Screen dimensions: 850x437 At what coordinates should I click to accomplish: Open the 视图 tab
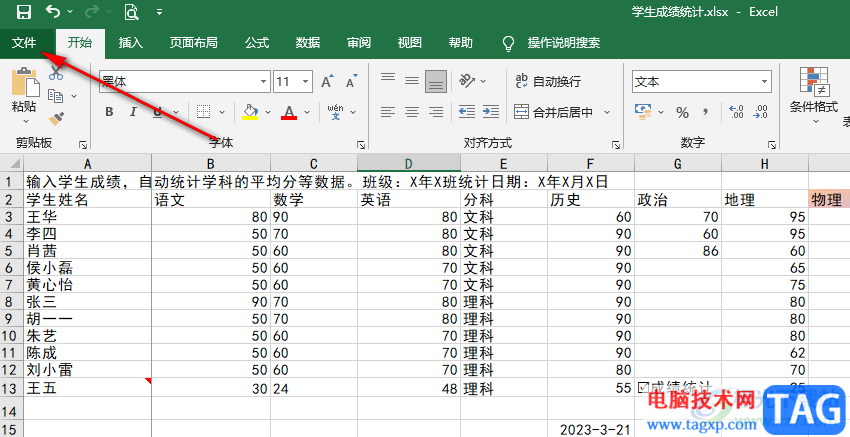tap(410, 43)
